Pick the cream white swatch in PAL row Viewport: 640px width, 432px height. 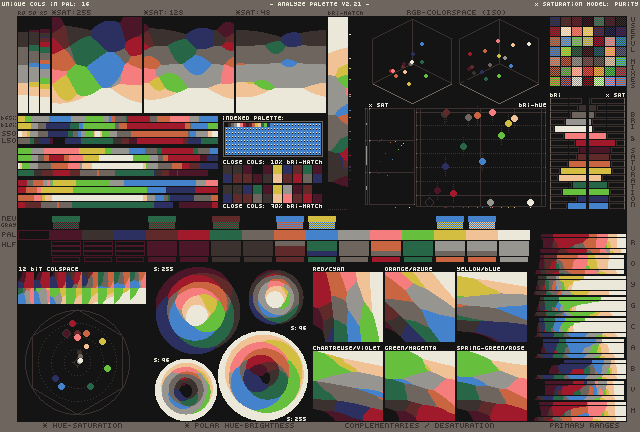513,235
